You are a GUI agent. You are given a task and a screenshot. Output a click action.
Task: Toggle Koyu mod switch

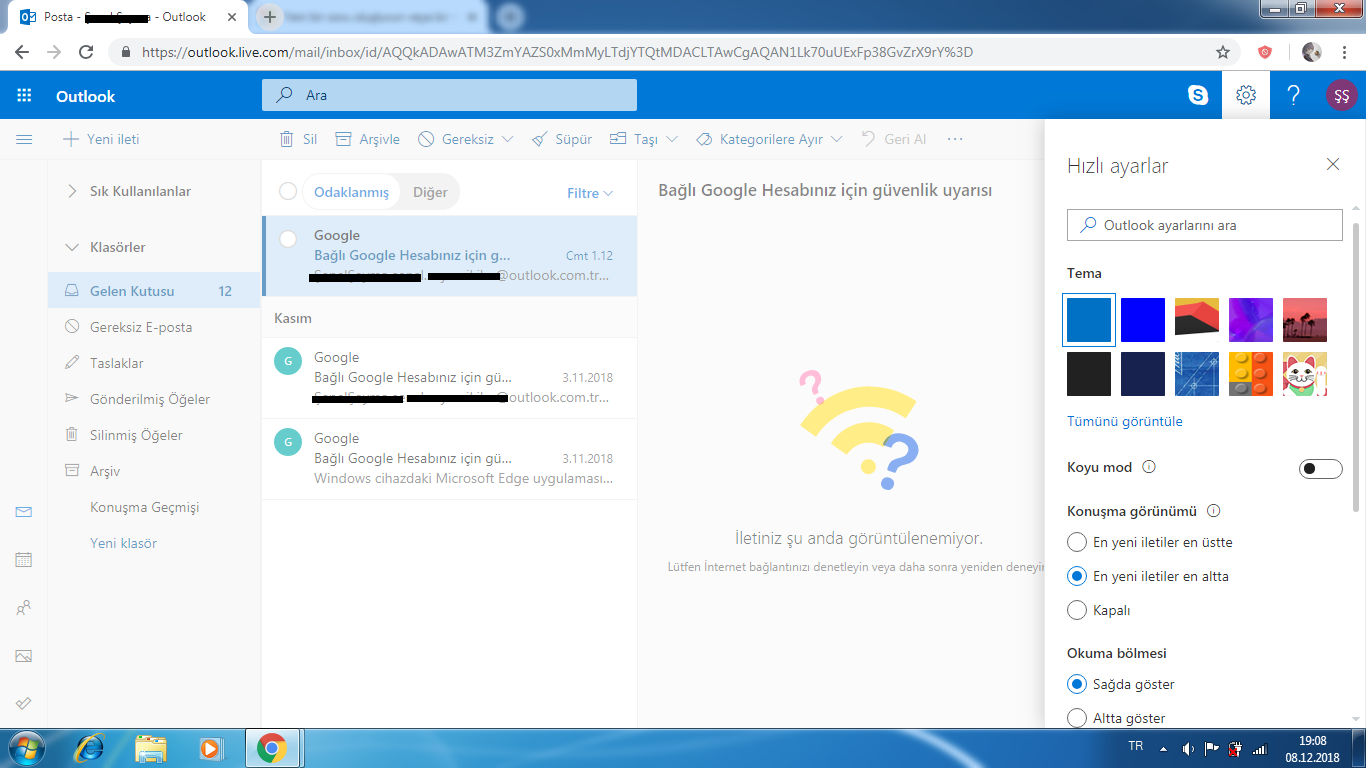(1320, 468)
